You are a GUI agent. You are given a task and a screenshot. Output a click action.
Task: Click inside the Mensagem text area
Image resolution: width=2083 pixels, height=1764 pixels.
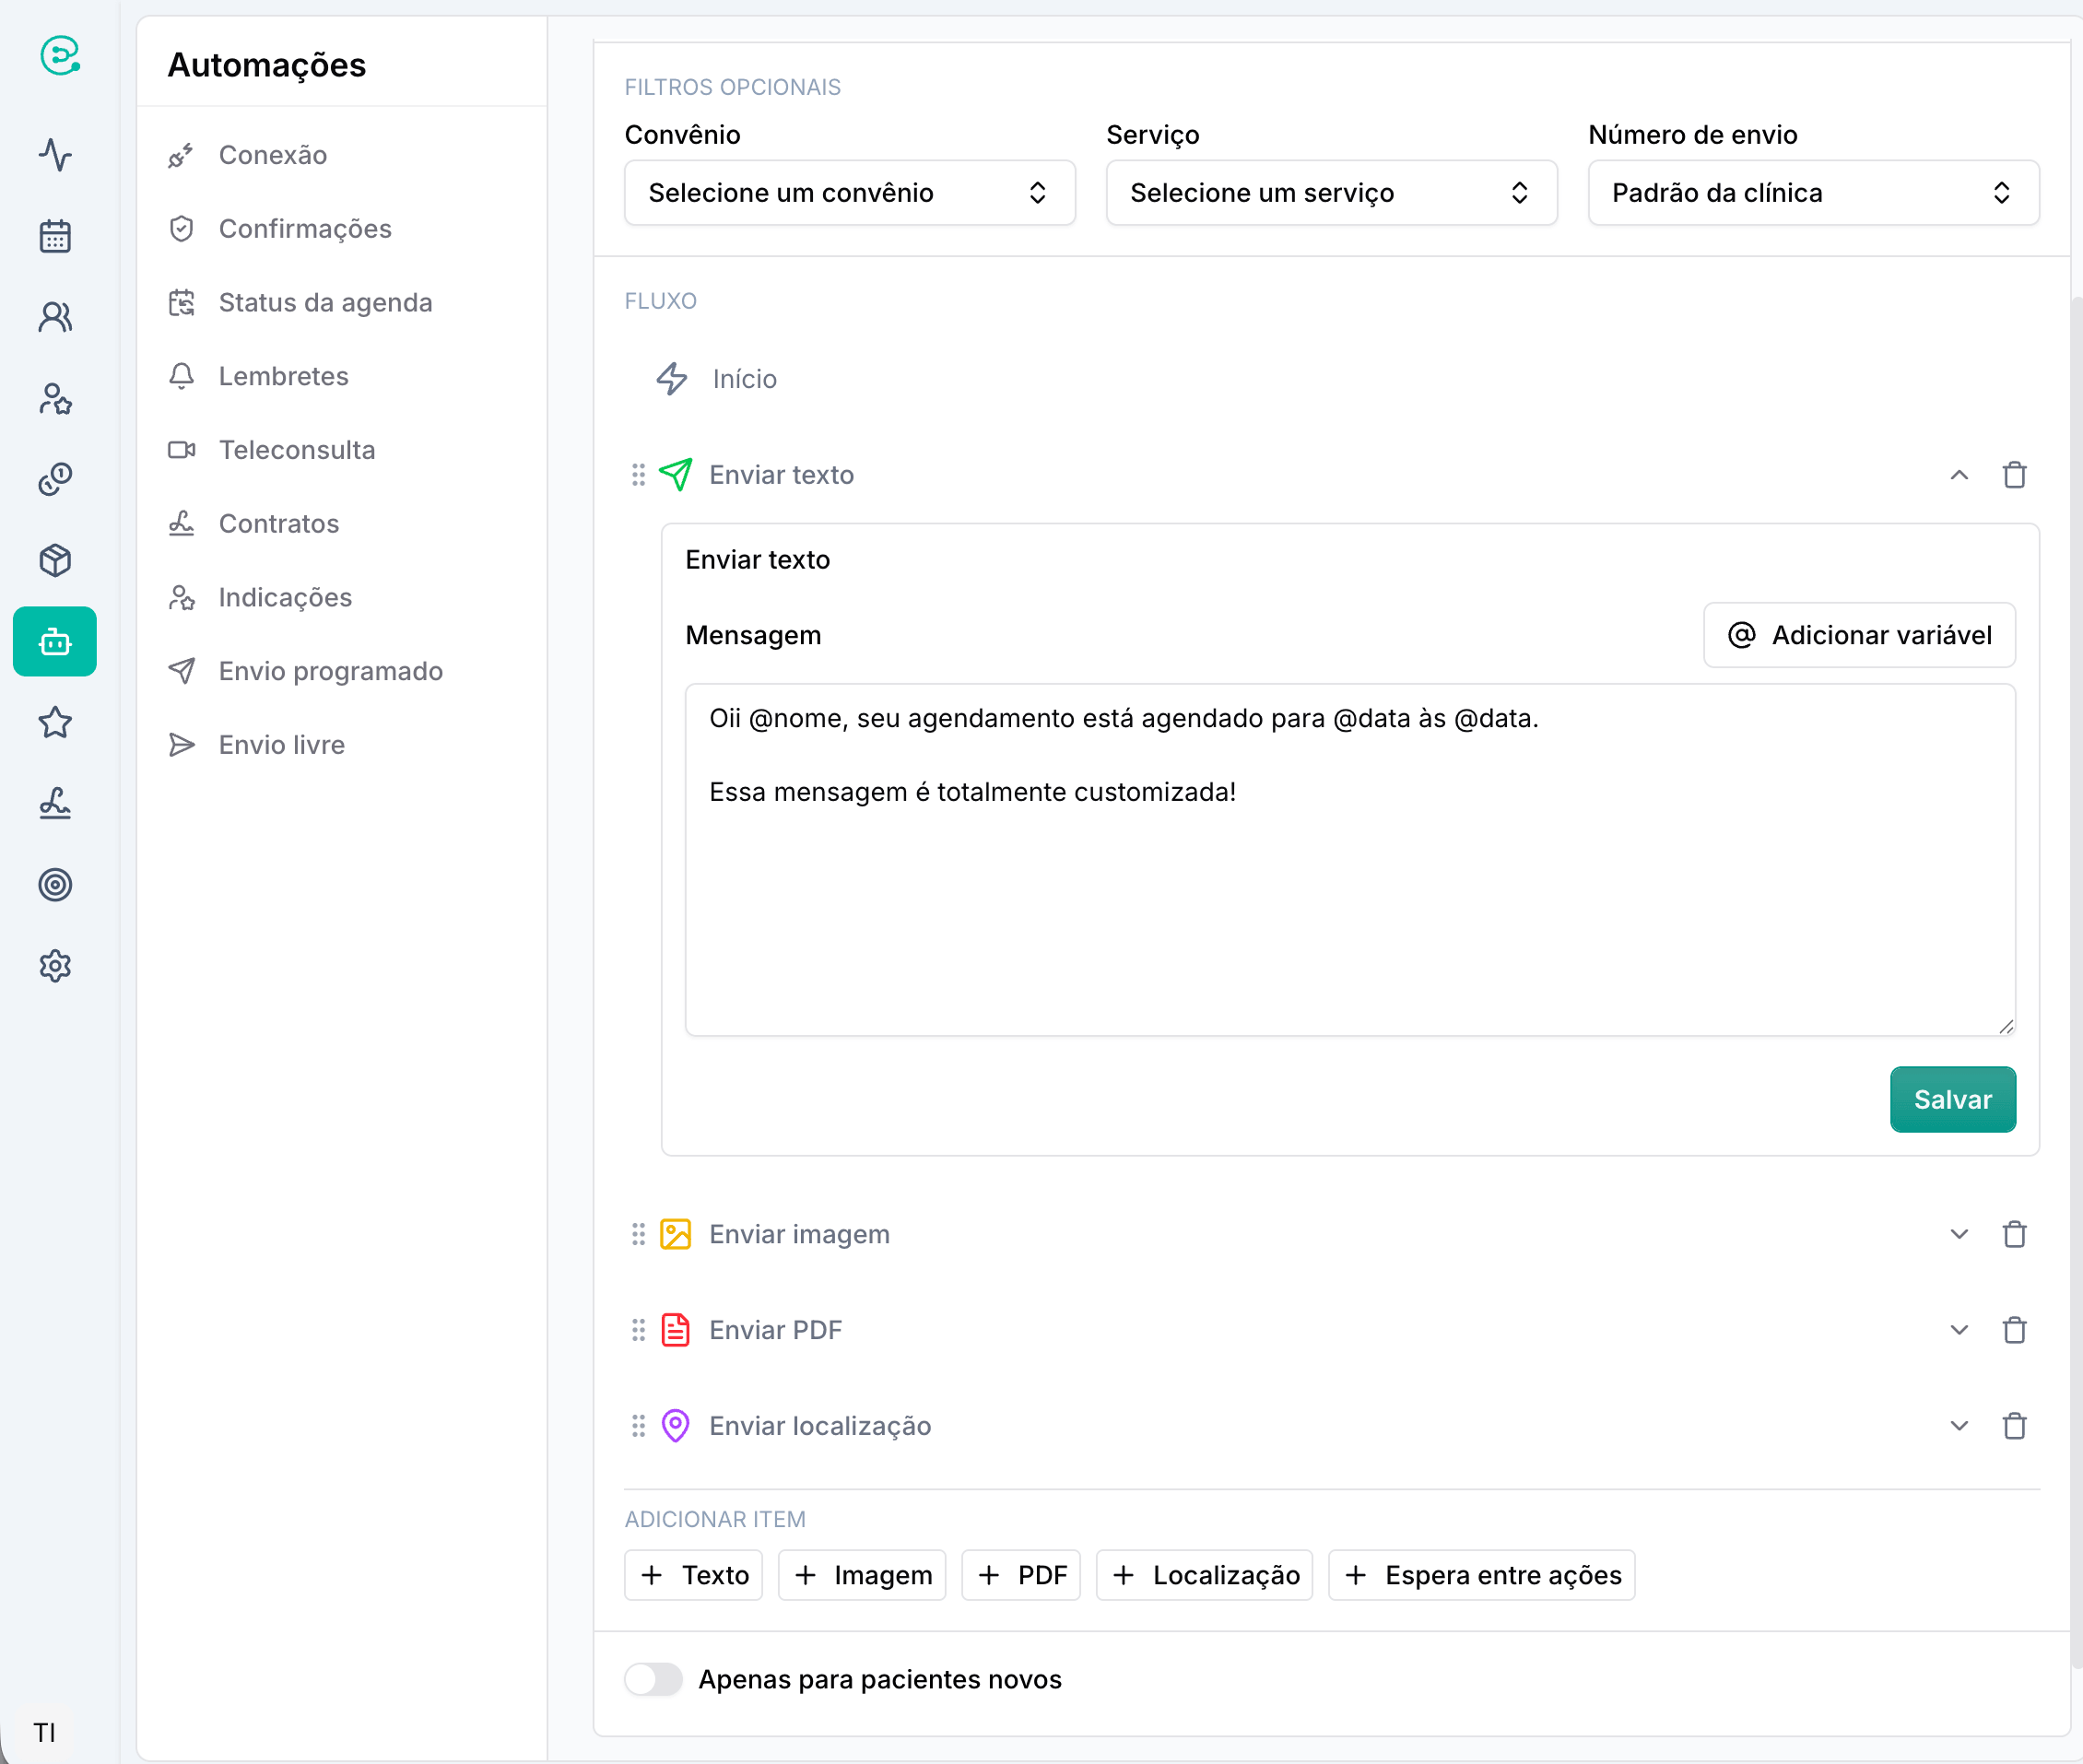click(x=1350, y=860)
